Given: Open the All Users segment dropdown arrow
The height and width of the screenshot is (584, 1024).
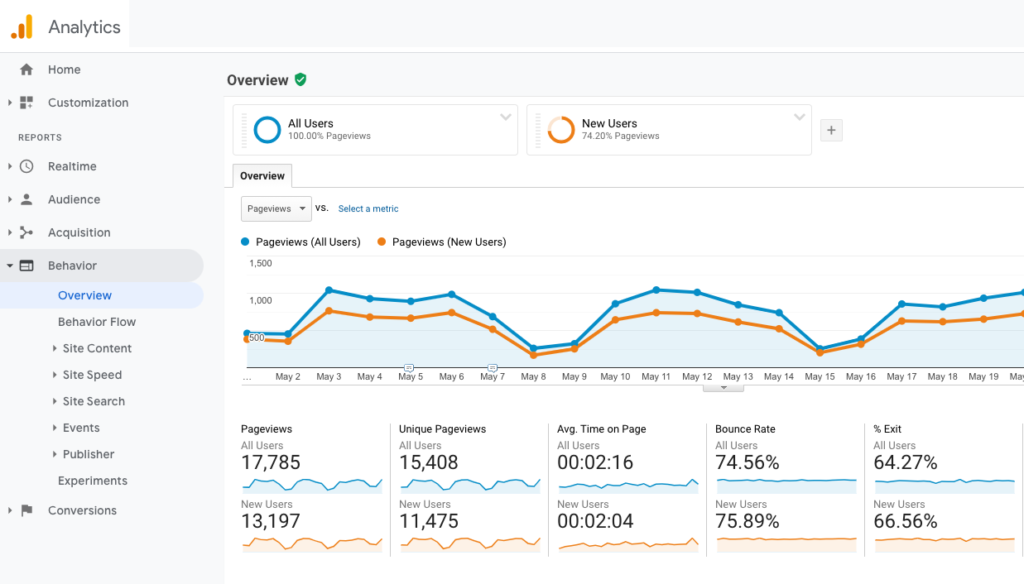Looking at the screenshot, I should click(x=505, y=117).
